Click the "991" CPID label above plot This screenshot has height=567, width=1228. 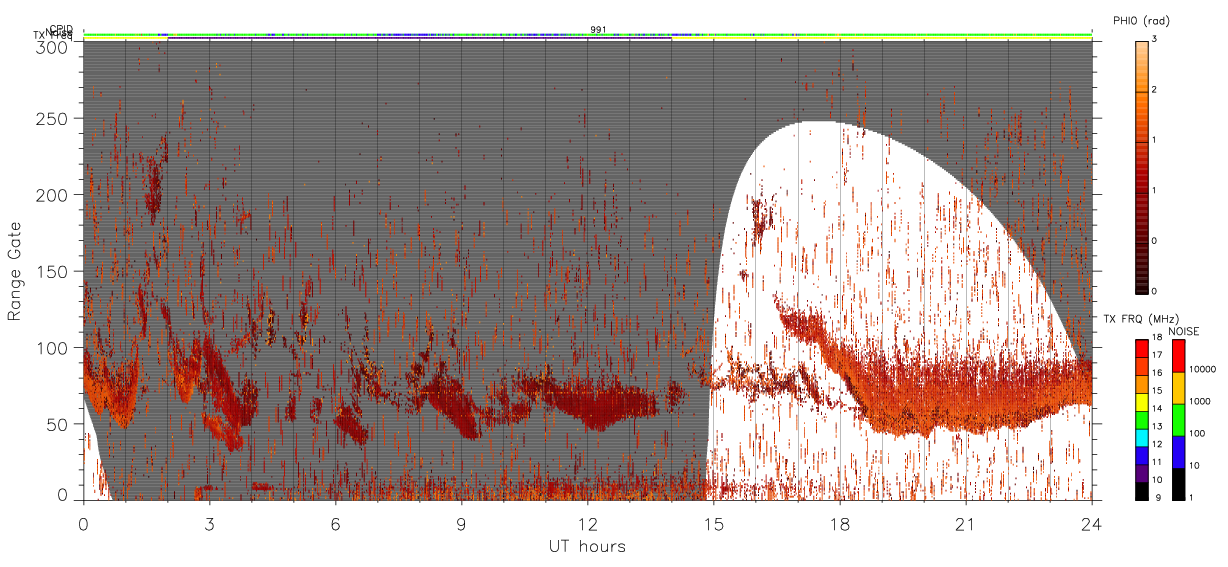598,29
